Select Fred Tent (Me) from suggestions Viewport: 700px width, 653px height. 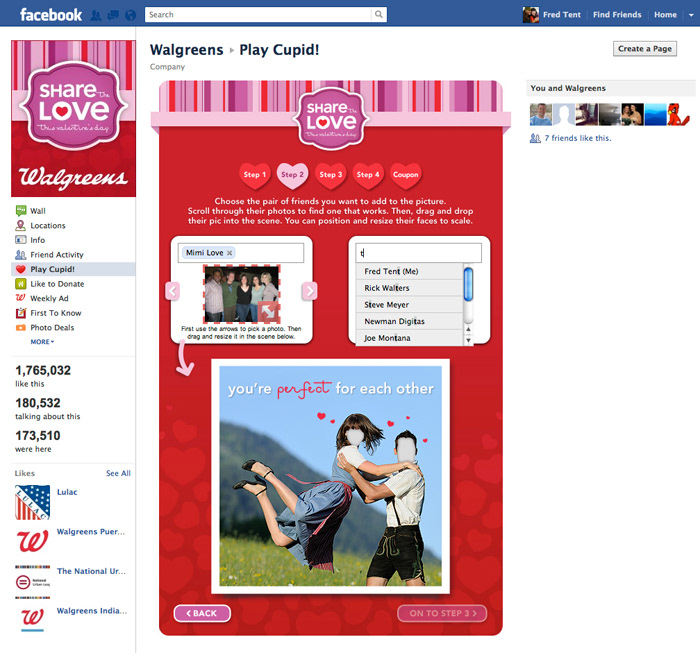(x=409, y=271)
